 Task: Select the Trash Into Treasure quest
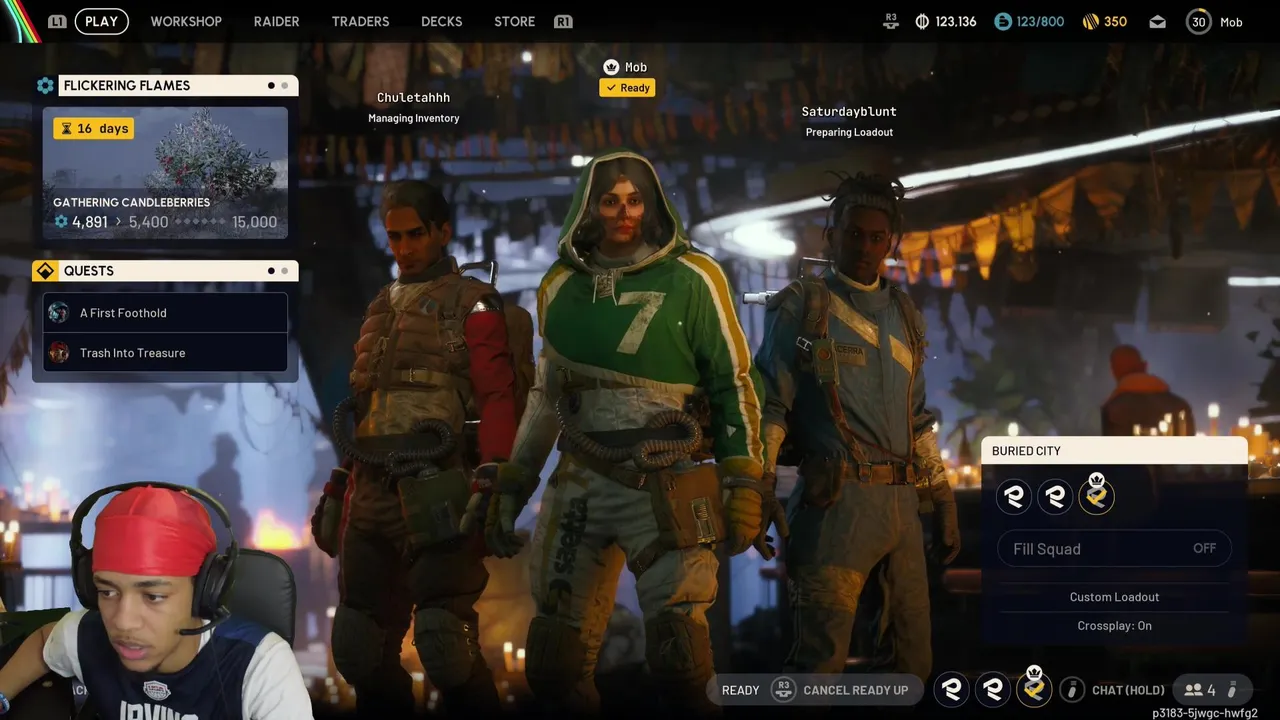166,353
